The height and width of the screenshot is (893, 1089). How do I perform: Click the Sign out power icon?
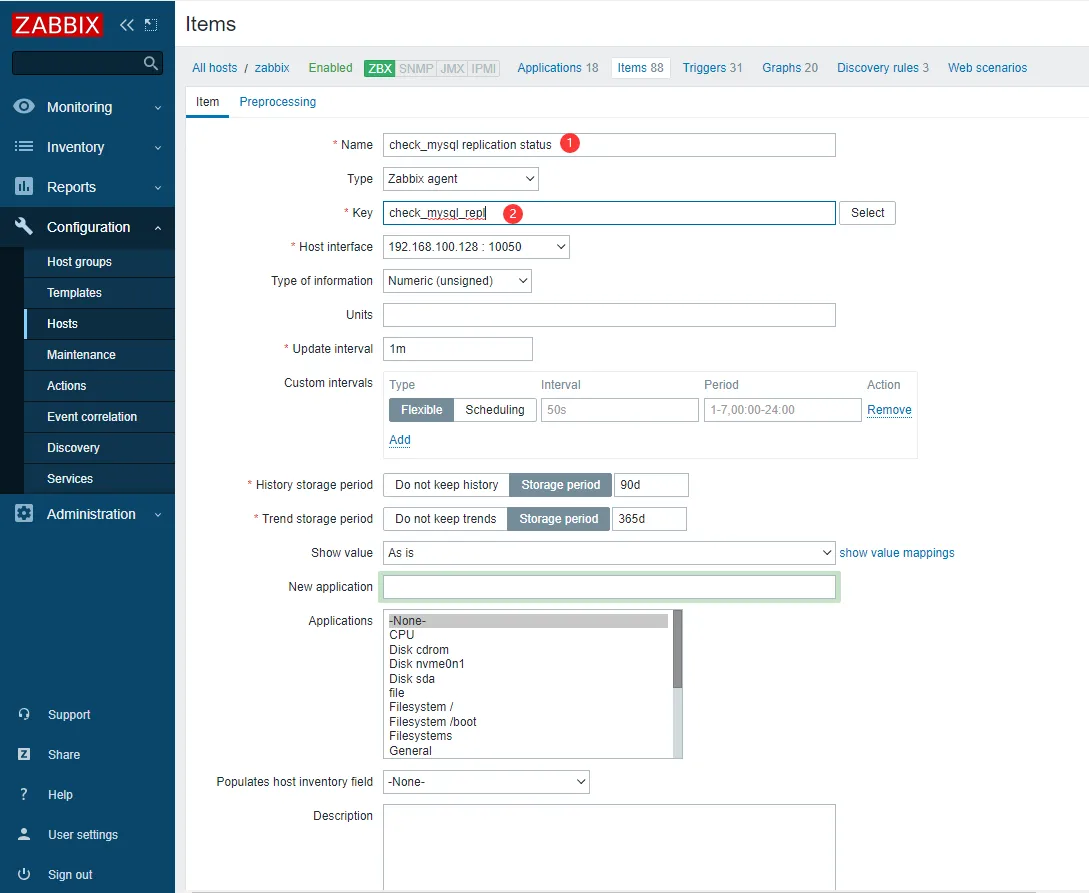pos(24,874)
